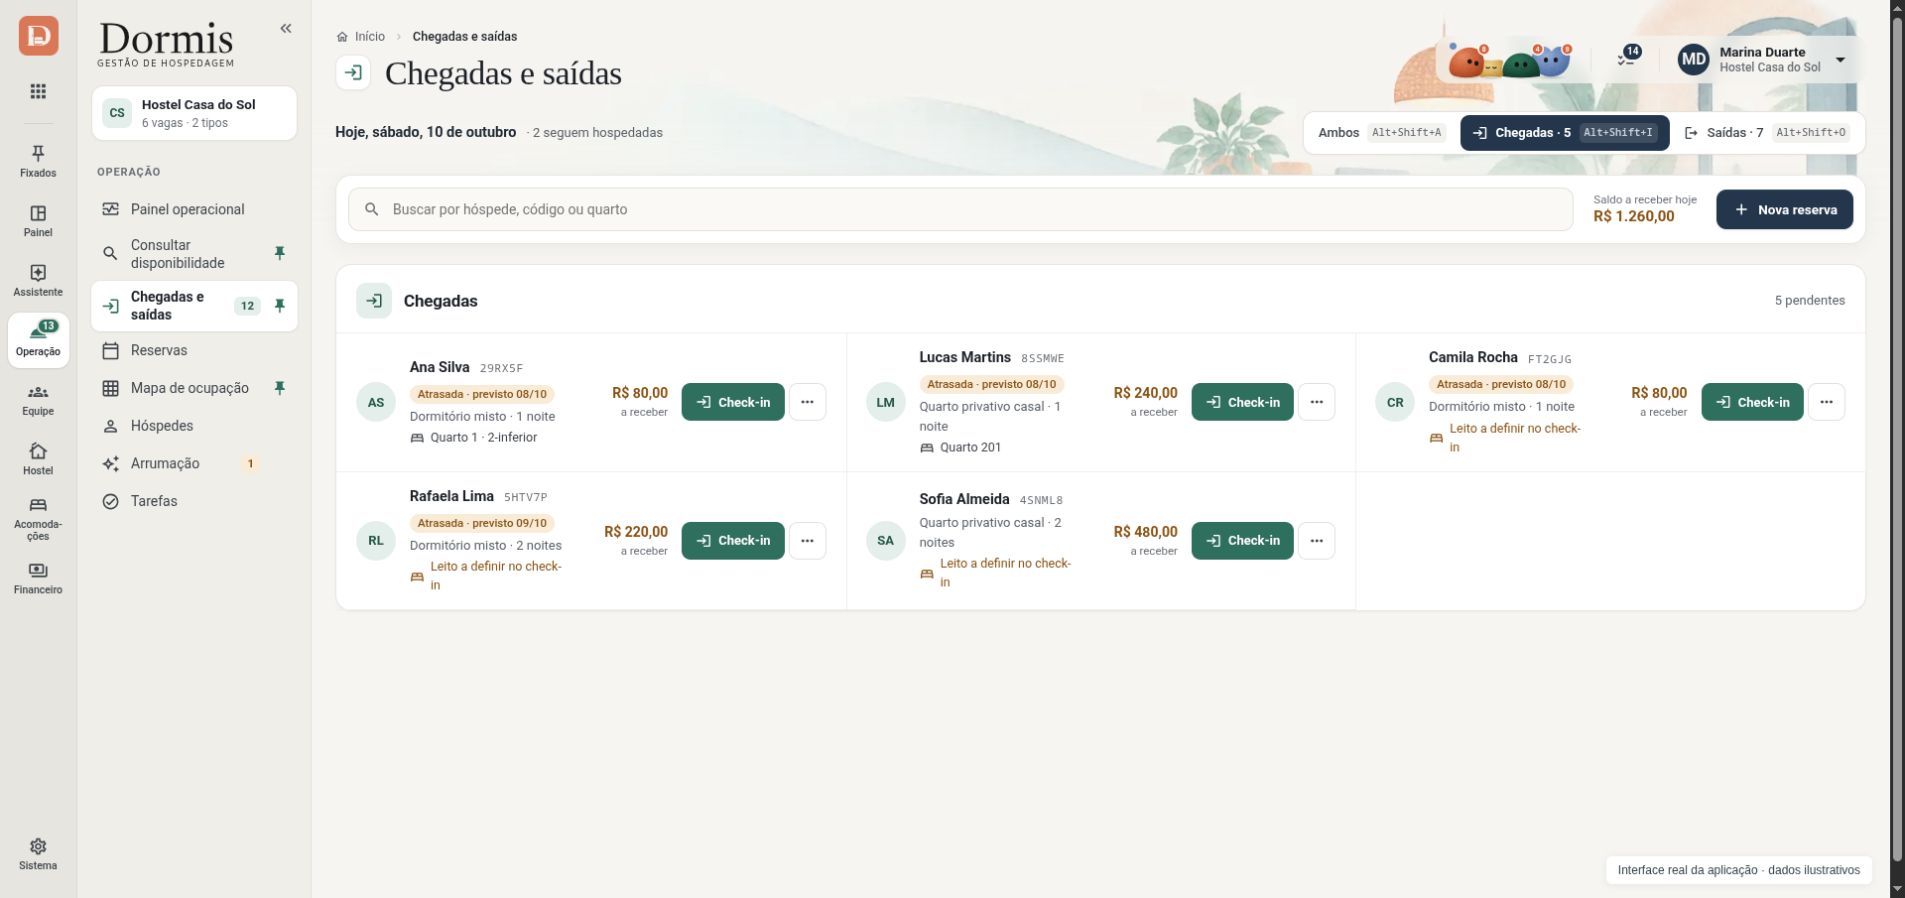Screen dimensions: 1905x898
Task: Open the apps grid launcher icon
Action: click(x=38, y=92)
